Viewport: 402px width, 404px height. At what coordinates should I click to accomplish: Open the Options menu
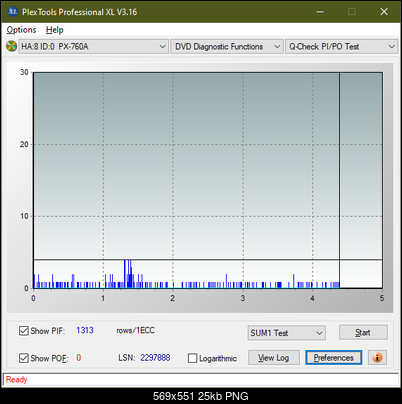(21, 30)
